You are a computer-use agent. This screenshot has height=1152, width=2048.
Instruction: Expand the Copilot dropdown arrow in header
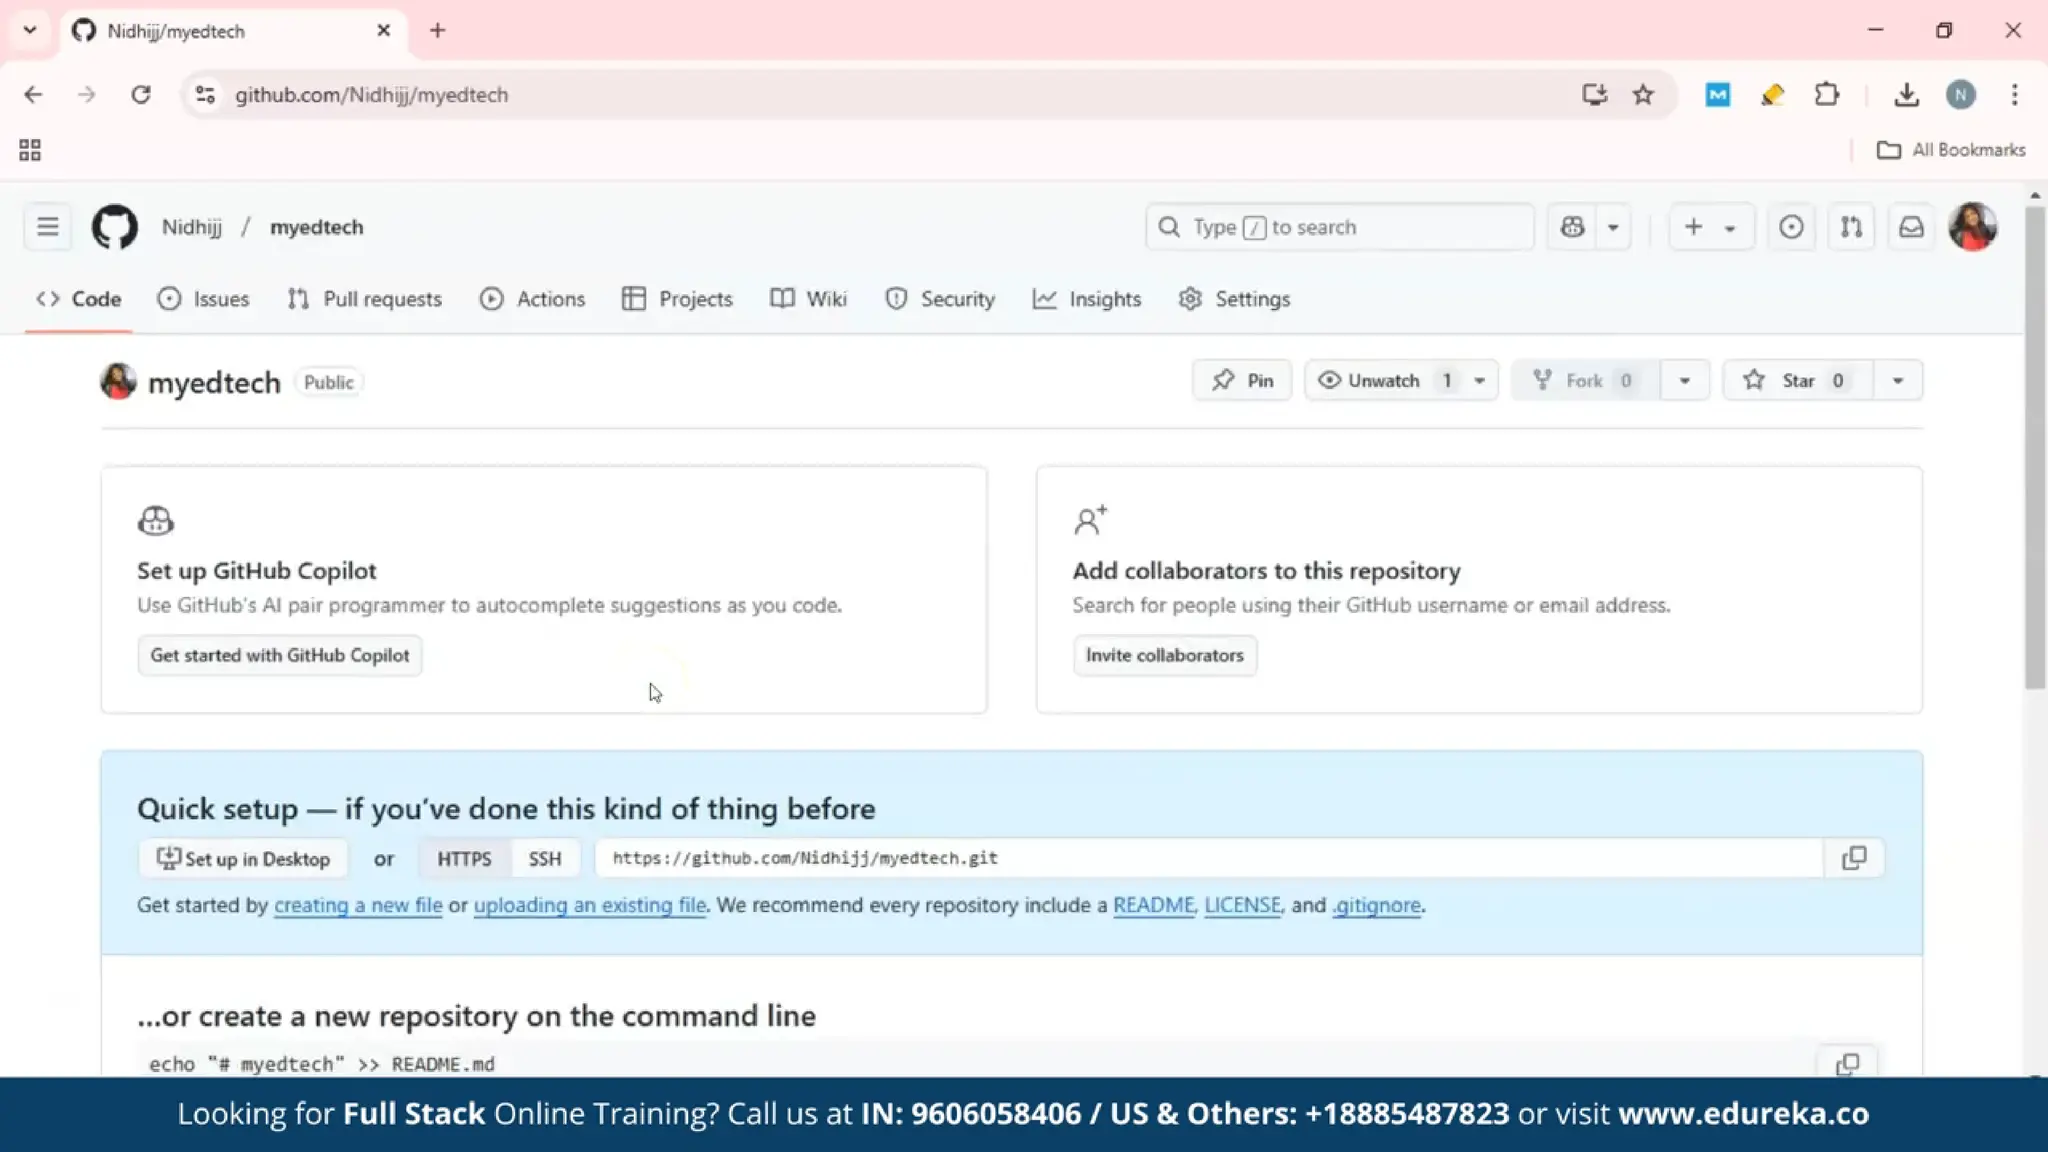pos(1613,227)
